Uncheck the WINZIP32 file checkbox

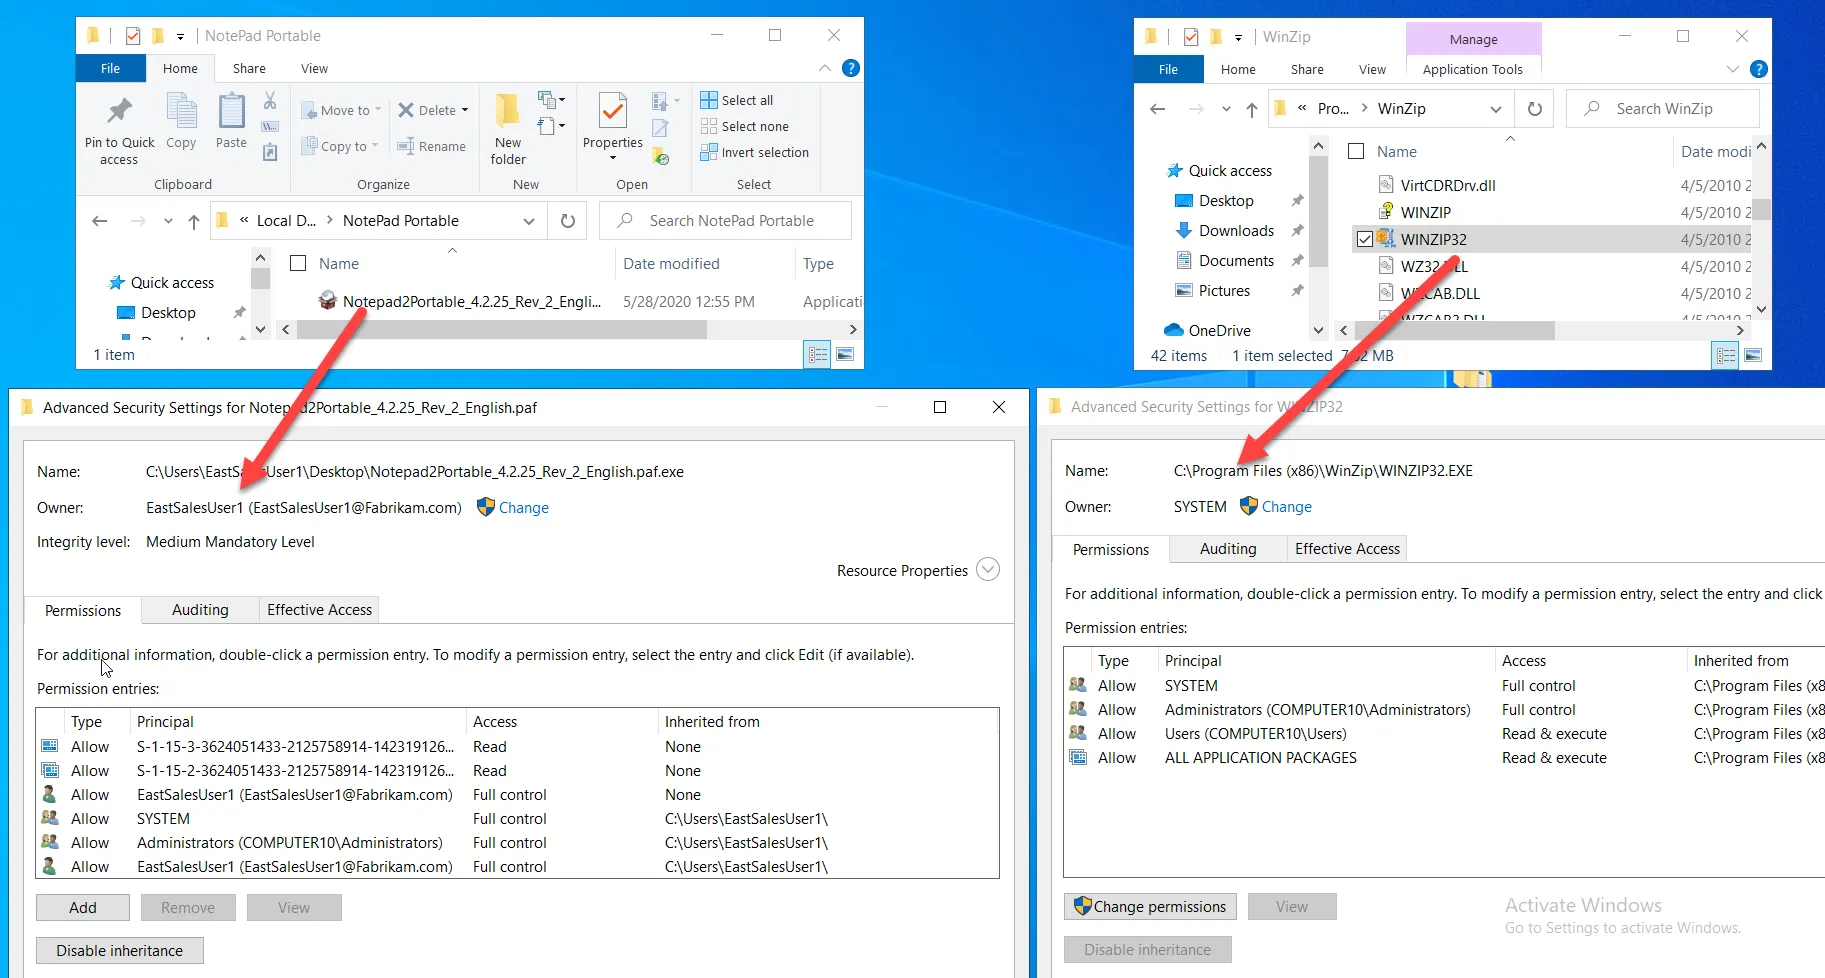click(1364, 239)
